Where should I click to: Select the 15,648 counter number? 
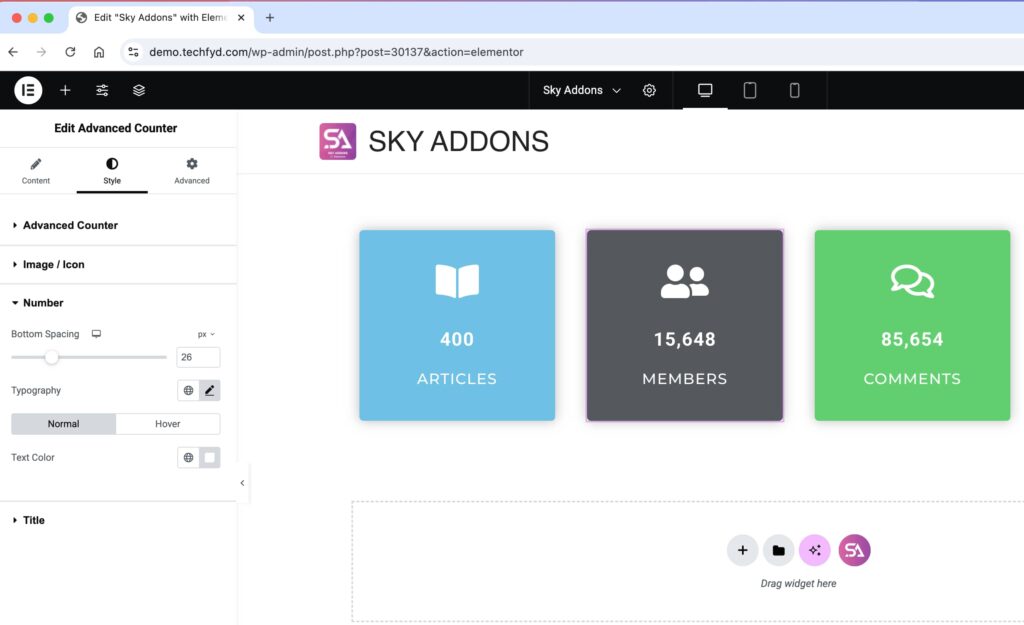pos(684,340)
